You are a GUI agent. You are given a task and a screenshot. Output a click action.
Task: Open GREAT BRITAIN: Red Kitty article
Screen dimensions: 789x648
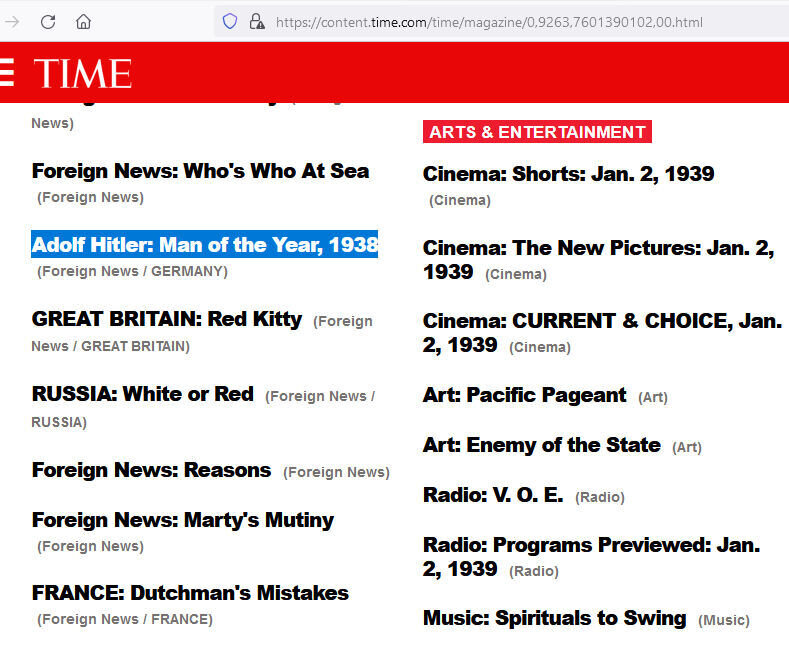167,319
